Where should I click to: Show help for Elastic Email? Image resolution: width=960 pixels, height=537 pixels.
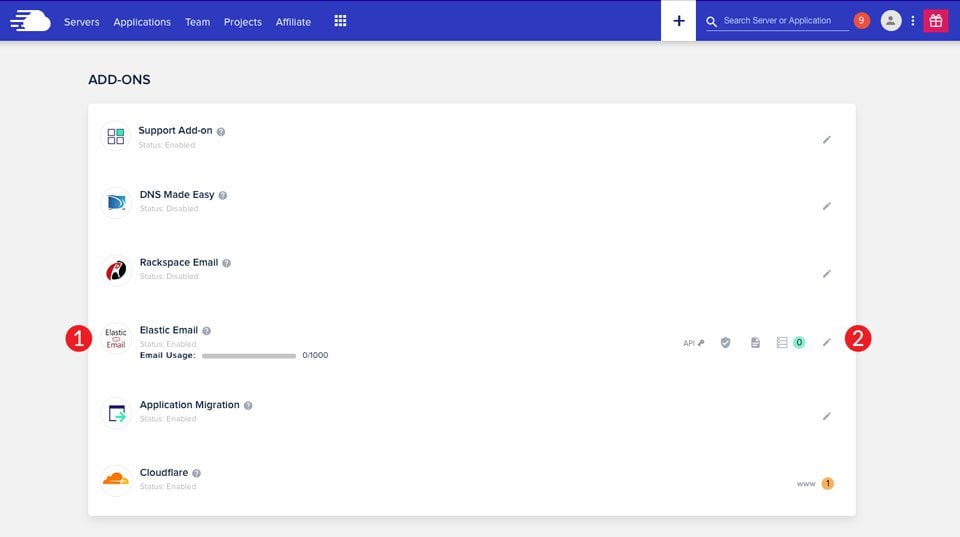(x=206, y=331)
